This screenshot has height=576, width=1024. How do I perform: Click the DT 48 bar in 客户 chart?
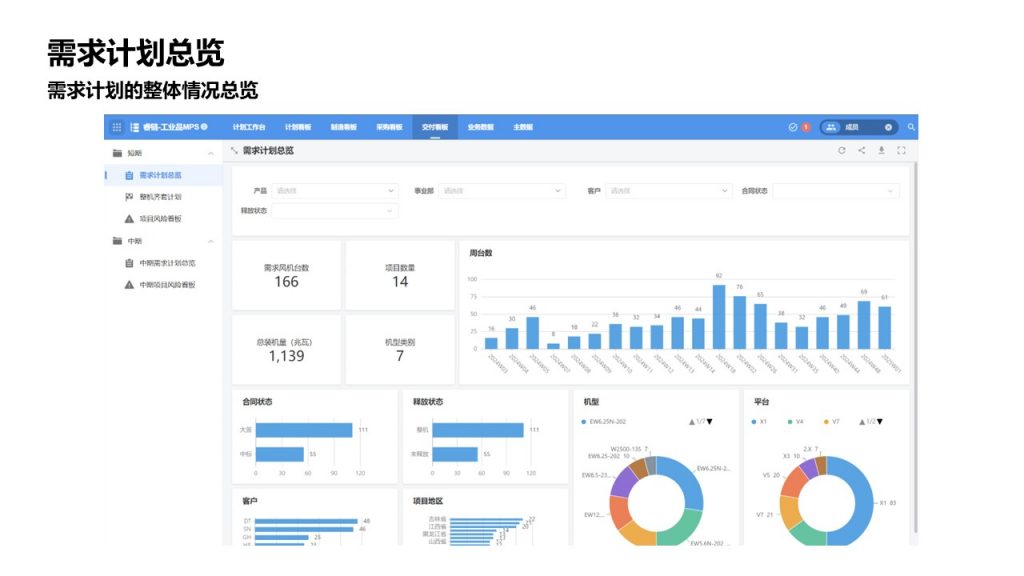[306, 521]
